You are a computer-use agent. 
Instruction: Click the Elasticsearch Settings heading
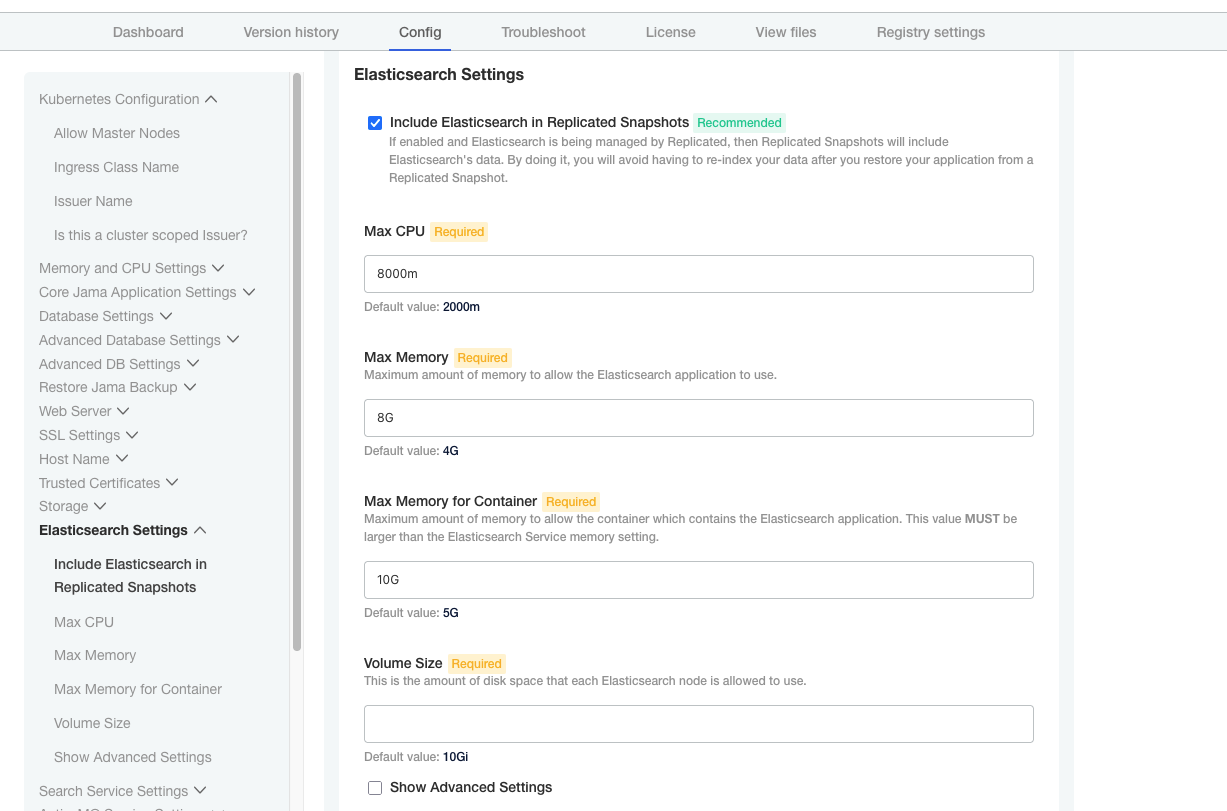tap(439, 75)
